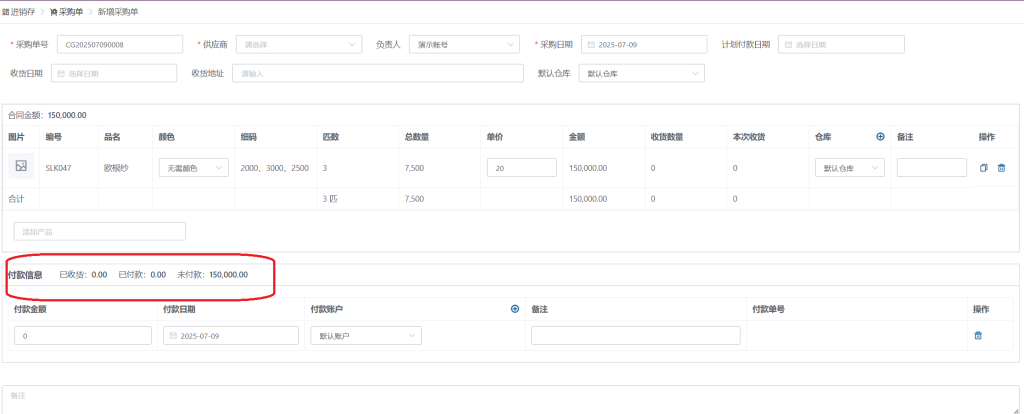The width and height of the screenshot is (1024, 414).
Task: Click the 添加产品 input field
Action: [x=100, y=231]
